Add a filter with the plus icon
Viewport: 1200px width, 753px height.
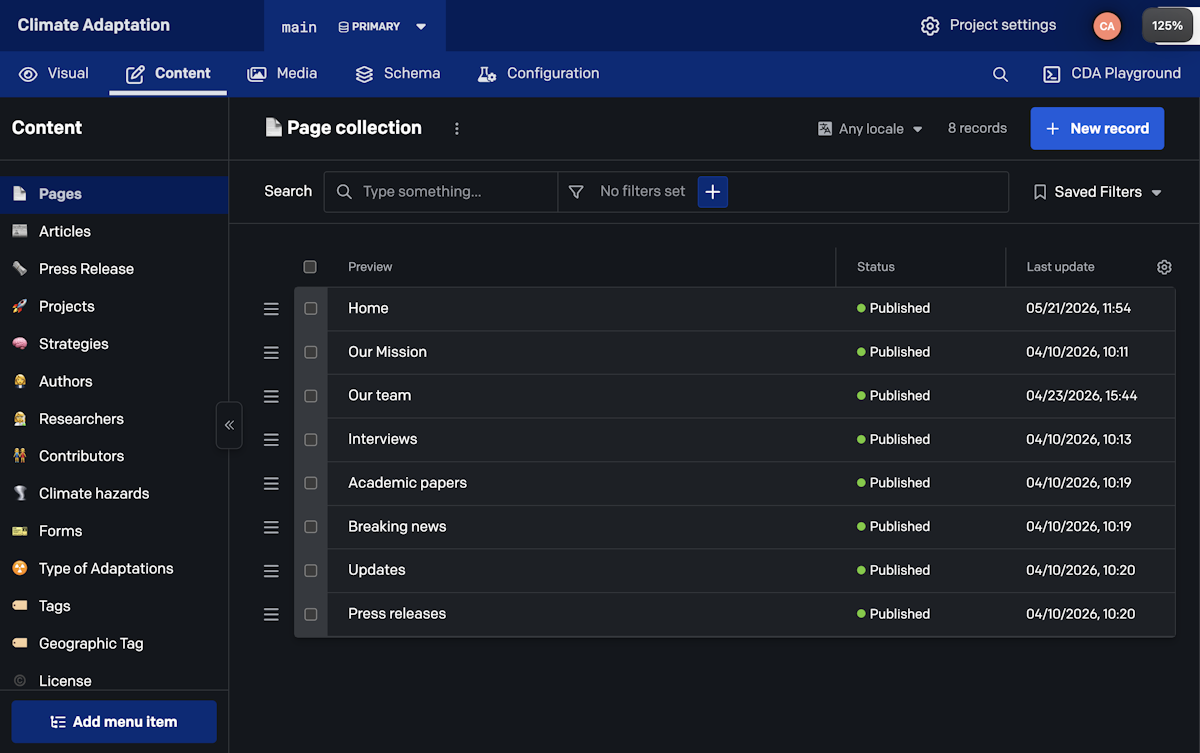[712, 191]
